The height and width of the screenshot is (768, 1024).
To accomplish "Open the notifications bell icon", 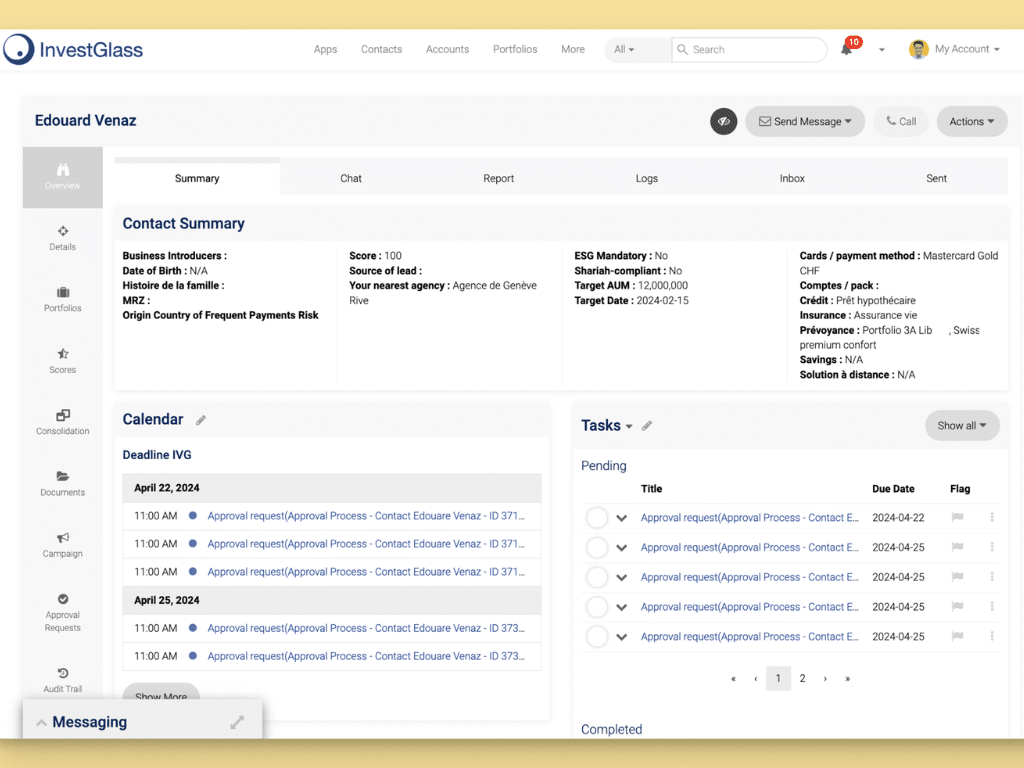I will (846, 49).
